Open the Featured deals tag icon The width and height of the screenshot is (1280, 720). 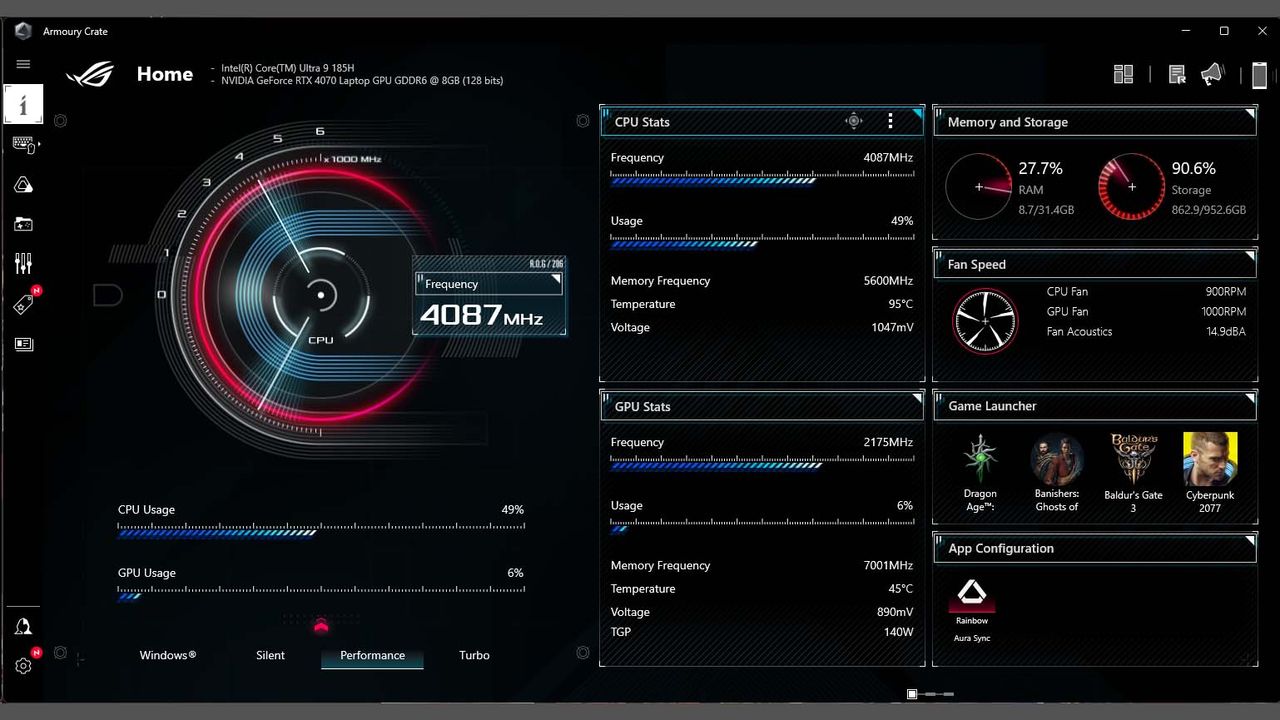23,304
